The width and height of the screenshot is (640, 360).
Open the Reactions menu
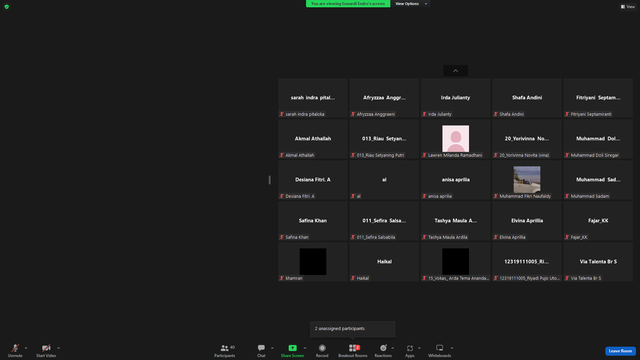point(383,350)
